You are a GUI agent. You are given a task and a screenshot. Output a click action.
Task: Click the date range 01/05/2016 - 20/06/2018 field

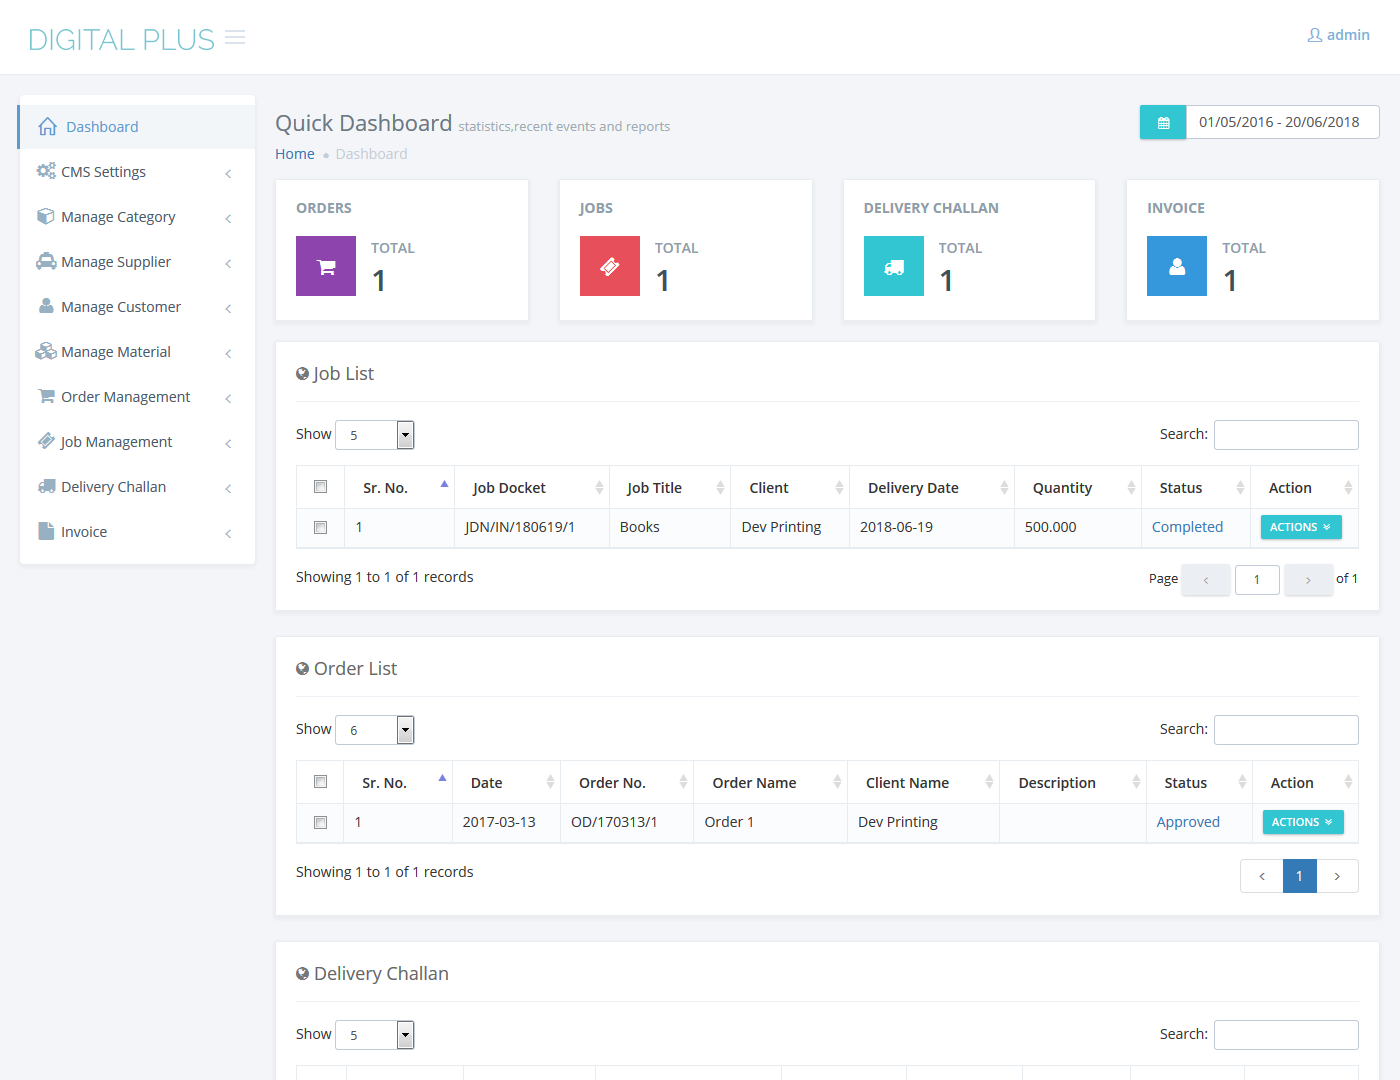(1283, 122)
